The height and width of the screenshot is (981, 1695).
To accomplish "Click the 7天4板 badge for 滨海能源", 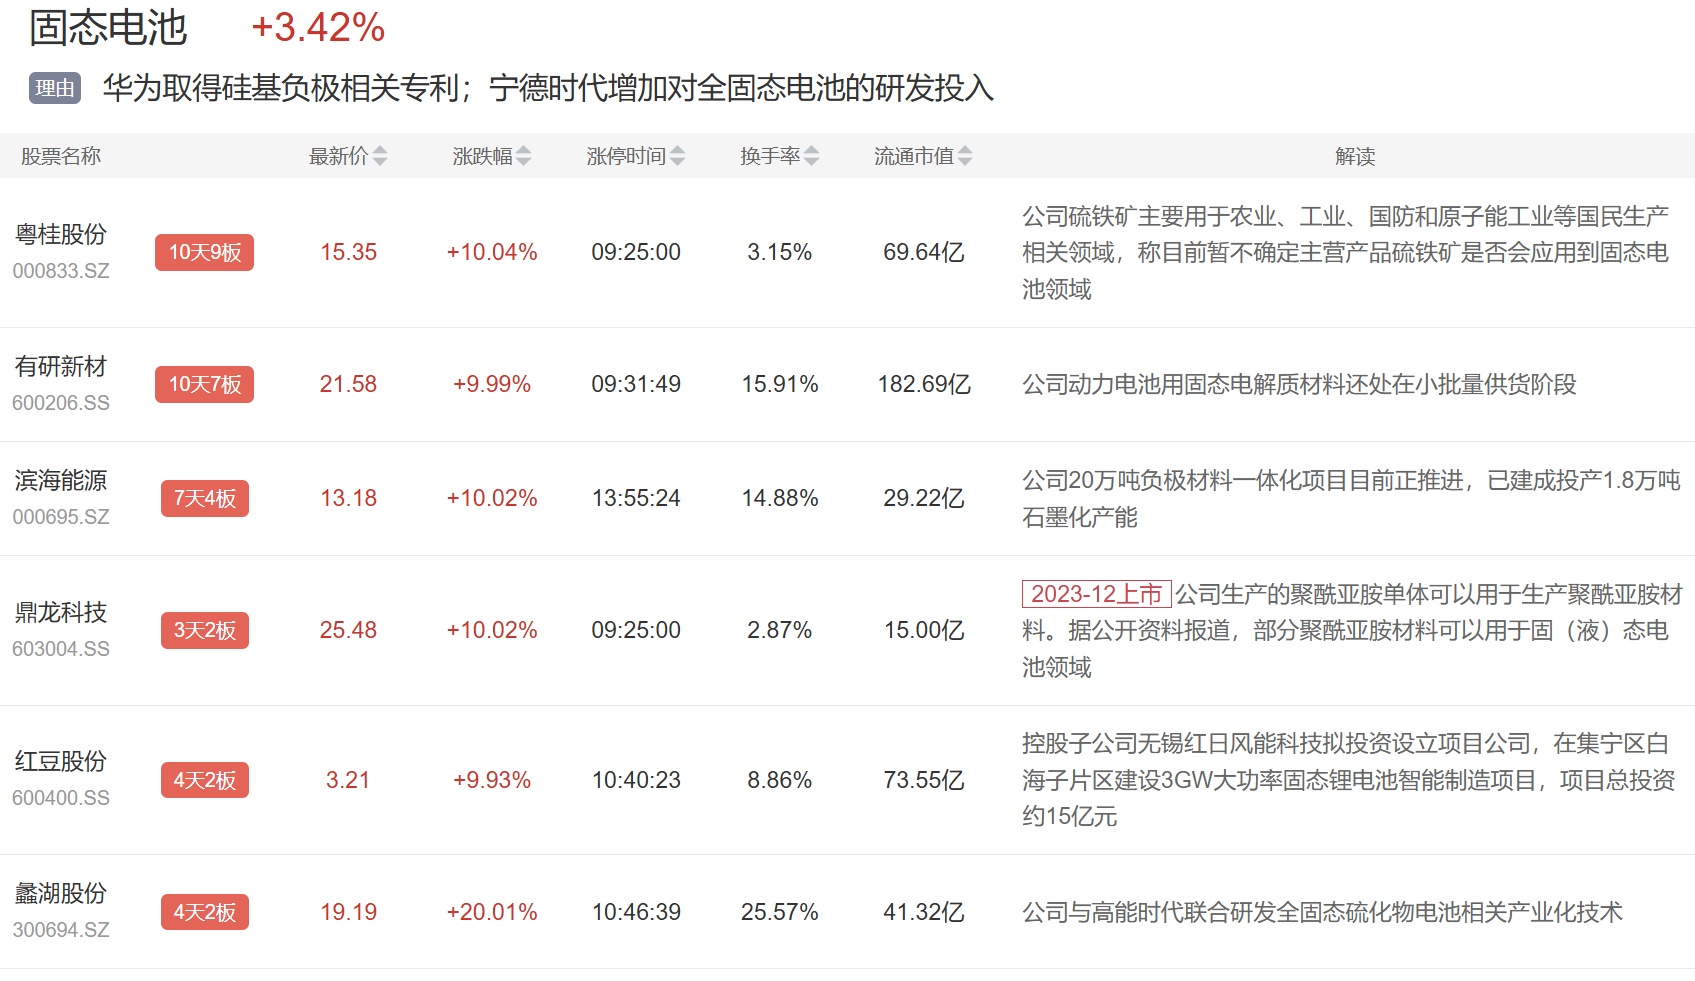I will click(x=204, y=498).
